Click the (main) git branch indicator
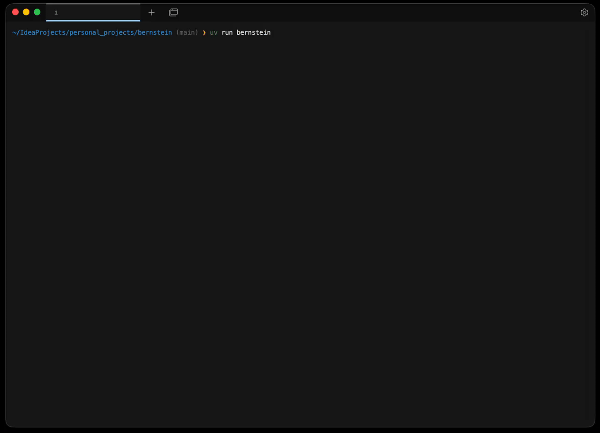The width and height of the screenshot is (600, 433). (187, 33)
